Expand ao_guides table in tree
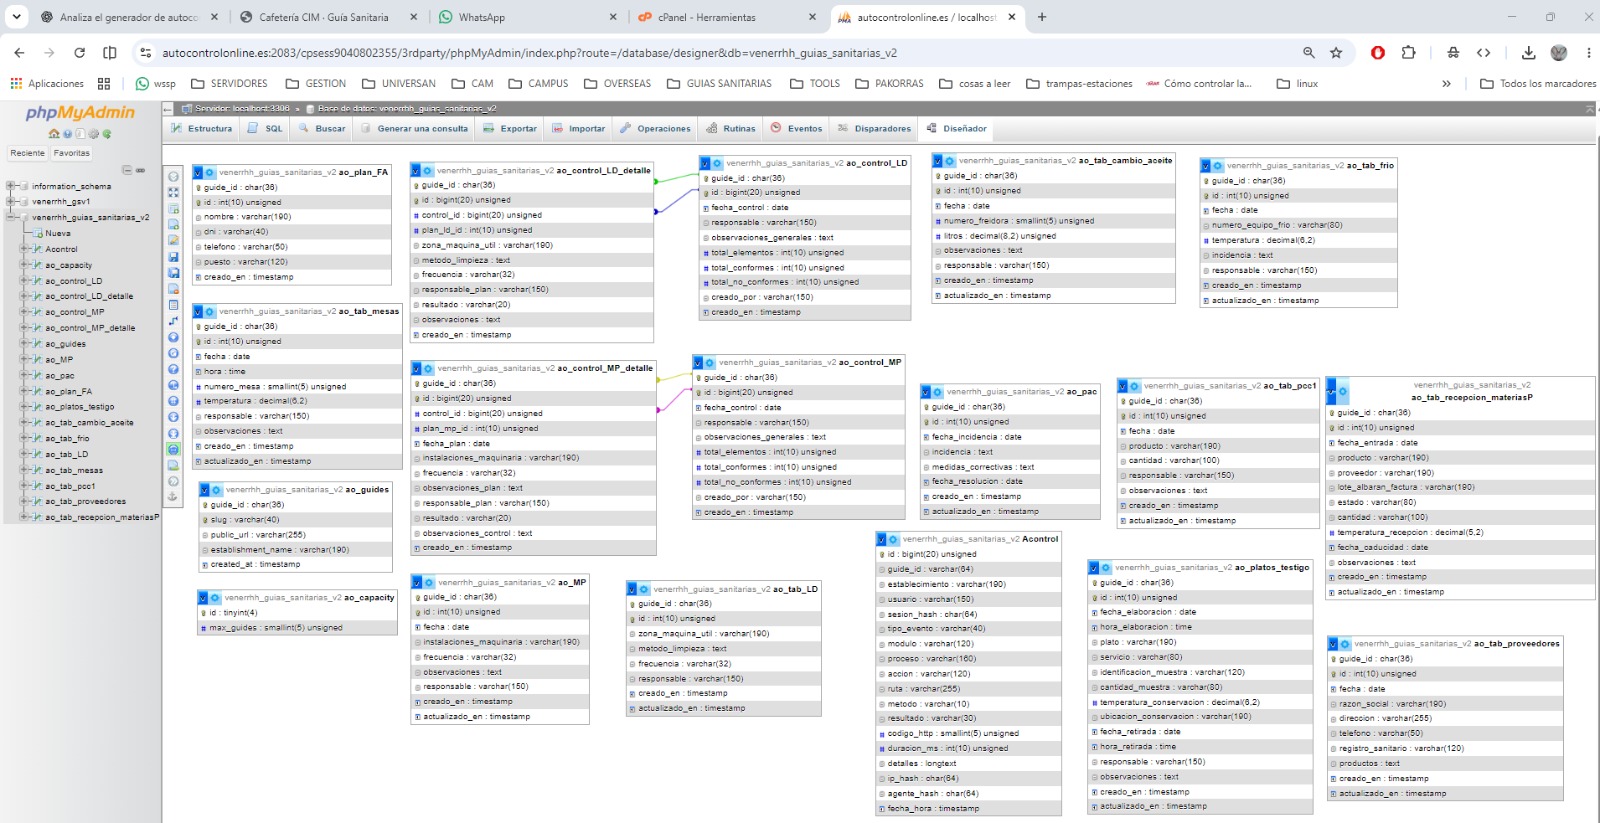Image resolution: width=1600 pixels, height=823 pixels. (x=24, y=343)
